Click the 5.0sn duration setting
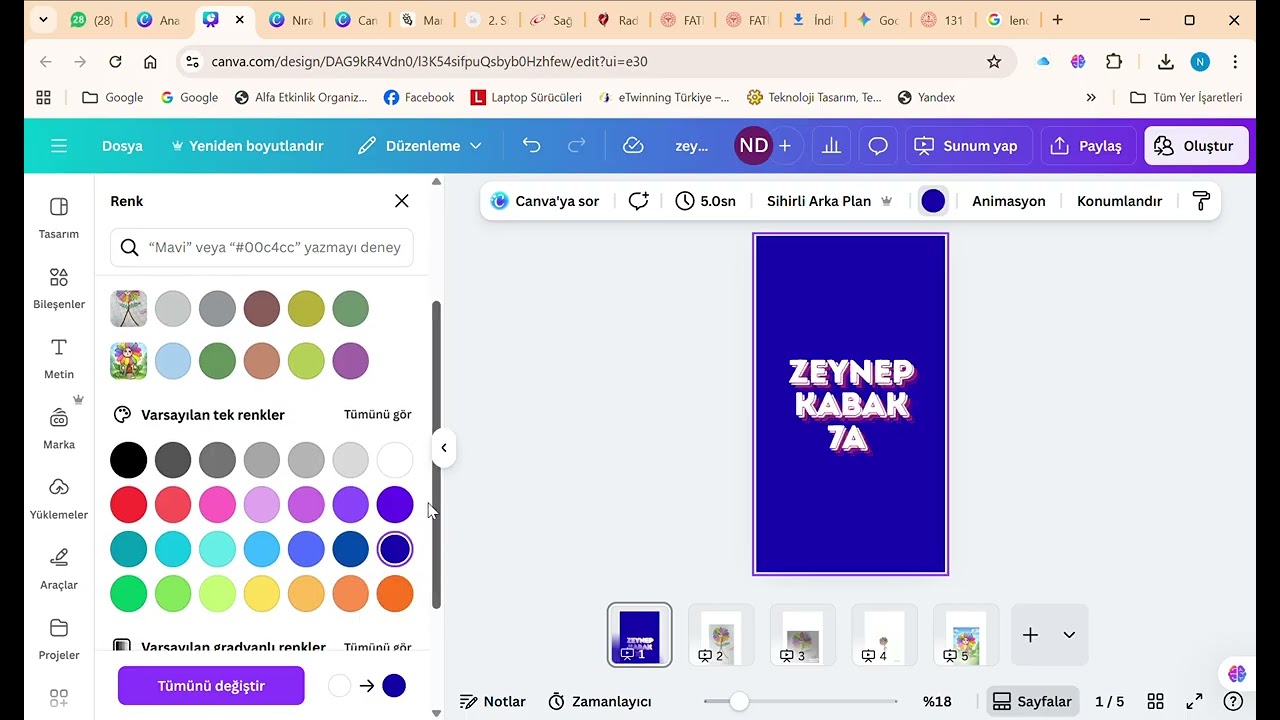The image size is (1280, 720). (706, 201)
